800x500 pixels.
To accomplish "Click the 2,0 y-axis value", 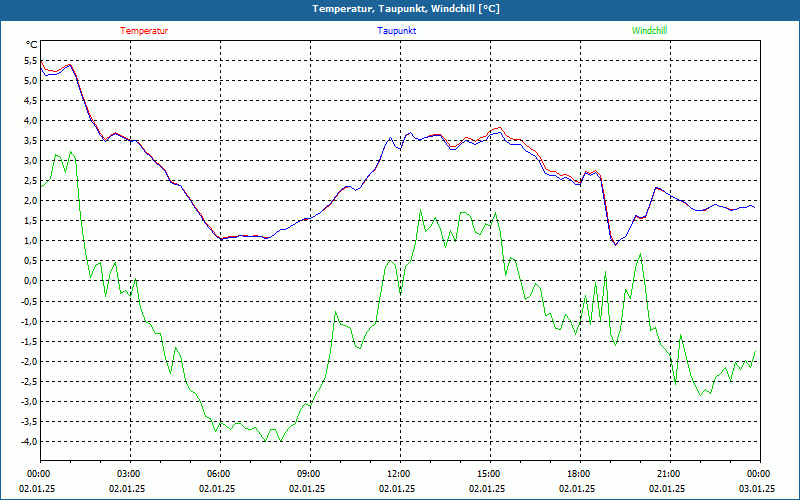I will click(31, 201).
